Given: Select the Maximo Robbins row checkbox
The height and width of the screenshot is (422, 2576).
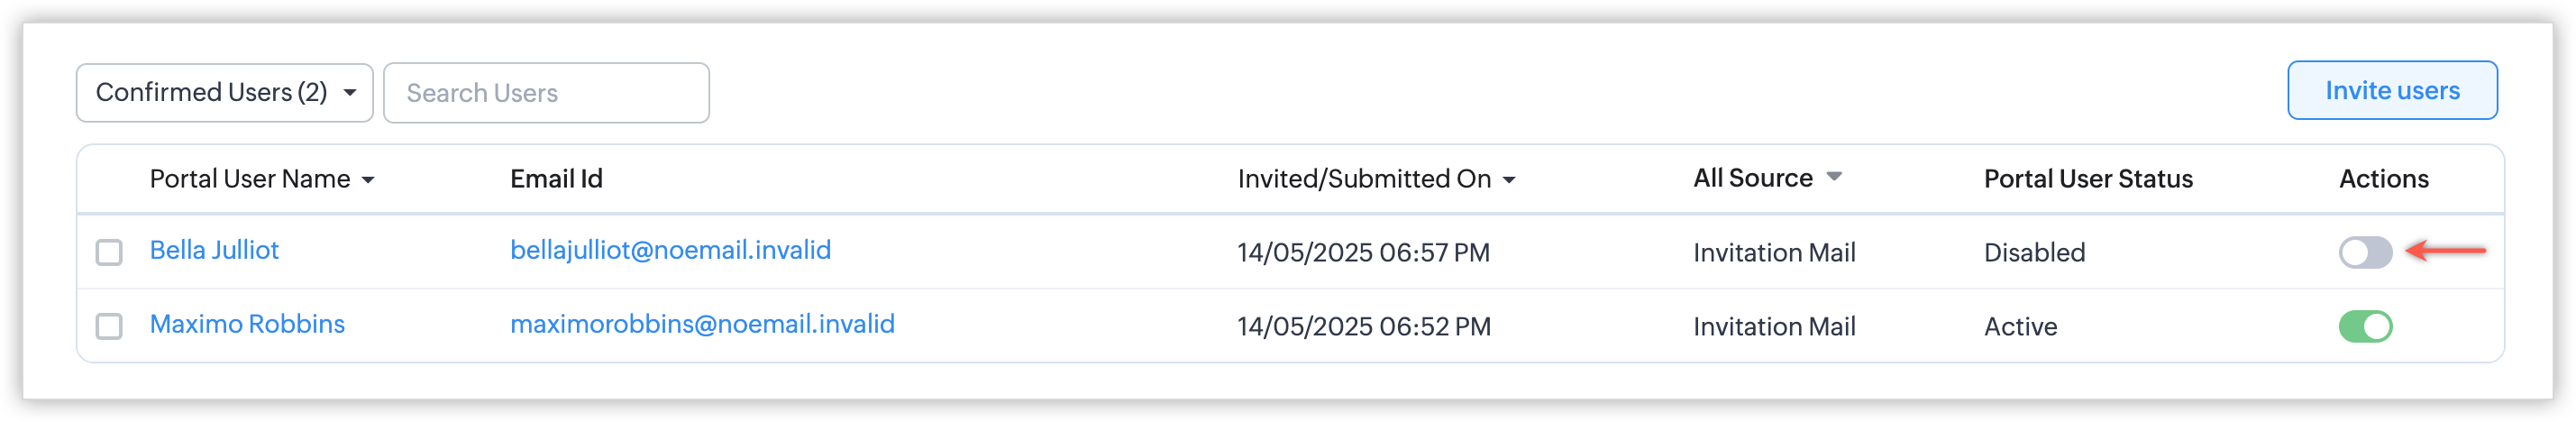Looking at the screenshot, I should (x=109, y=326).
